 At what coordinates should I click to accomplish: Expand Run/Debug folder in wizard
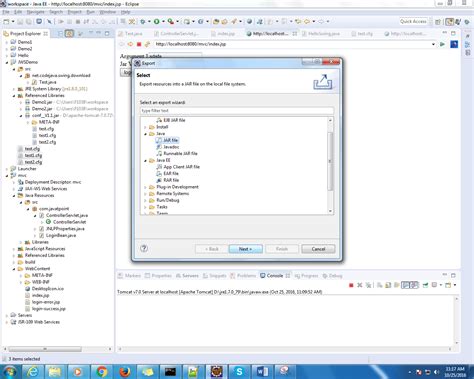tap(146, 200)
